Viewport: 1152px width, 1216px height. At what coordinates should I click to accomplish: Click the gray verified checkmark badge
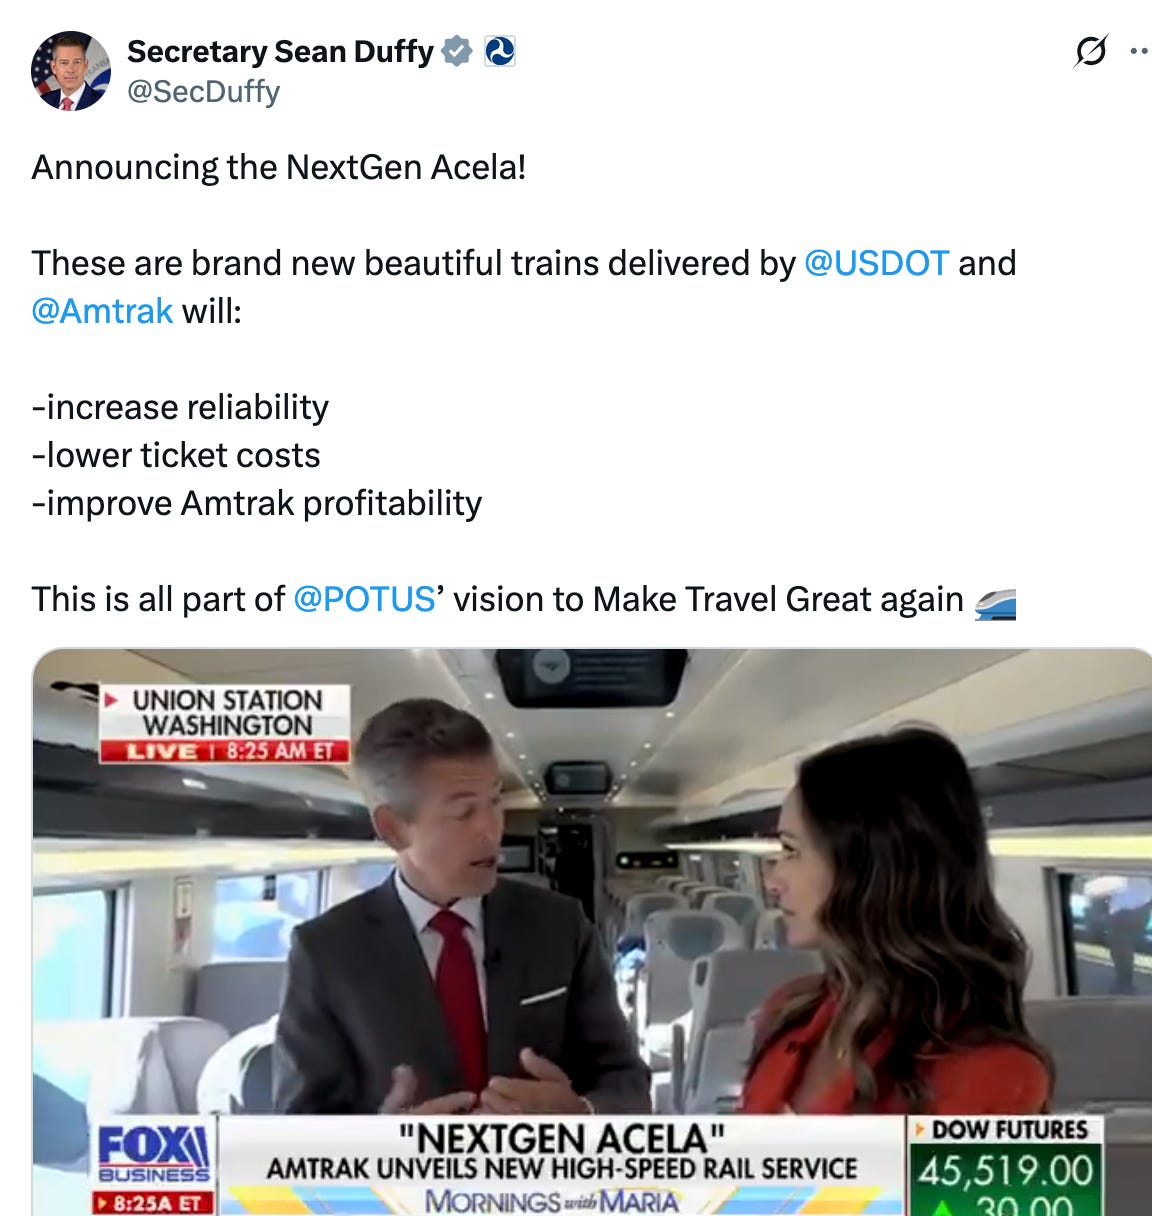[457, 50]
